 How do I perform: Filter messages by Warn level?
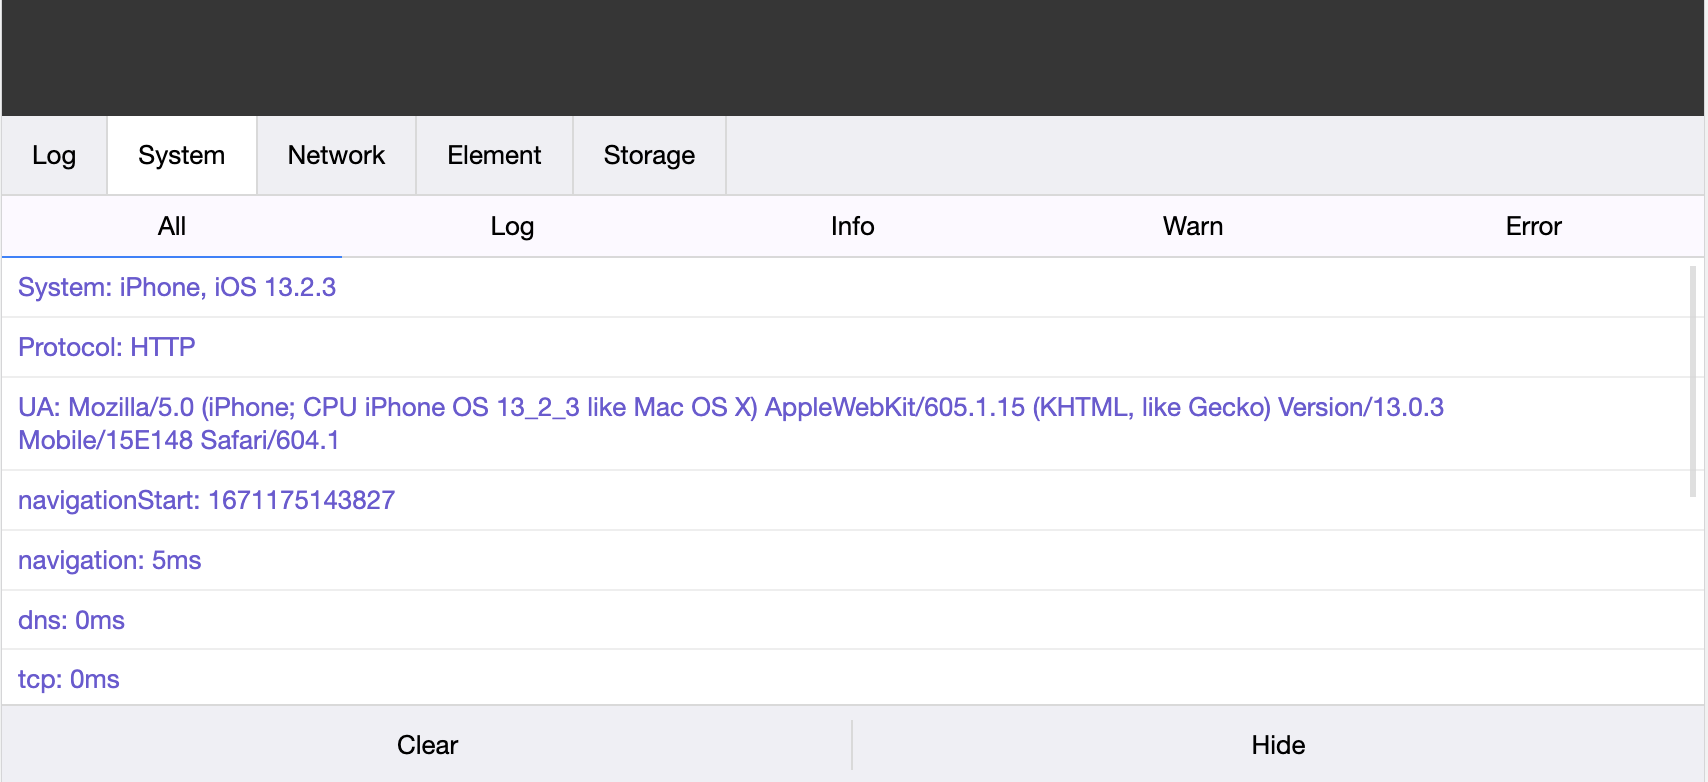click(1192, 227)
